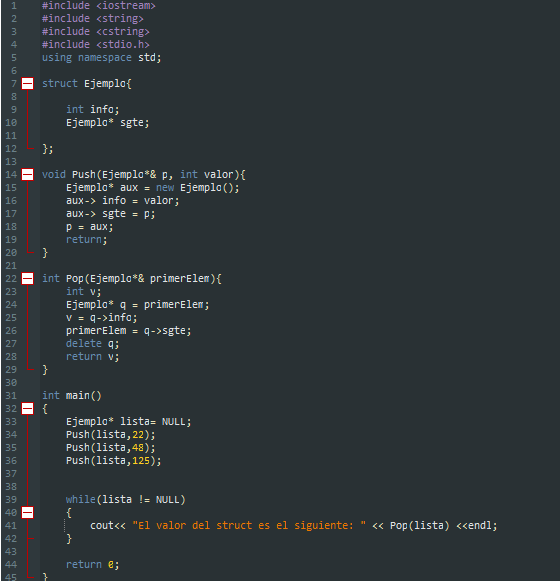Click line number 1 in the gutter

14,6
